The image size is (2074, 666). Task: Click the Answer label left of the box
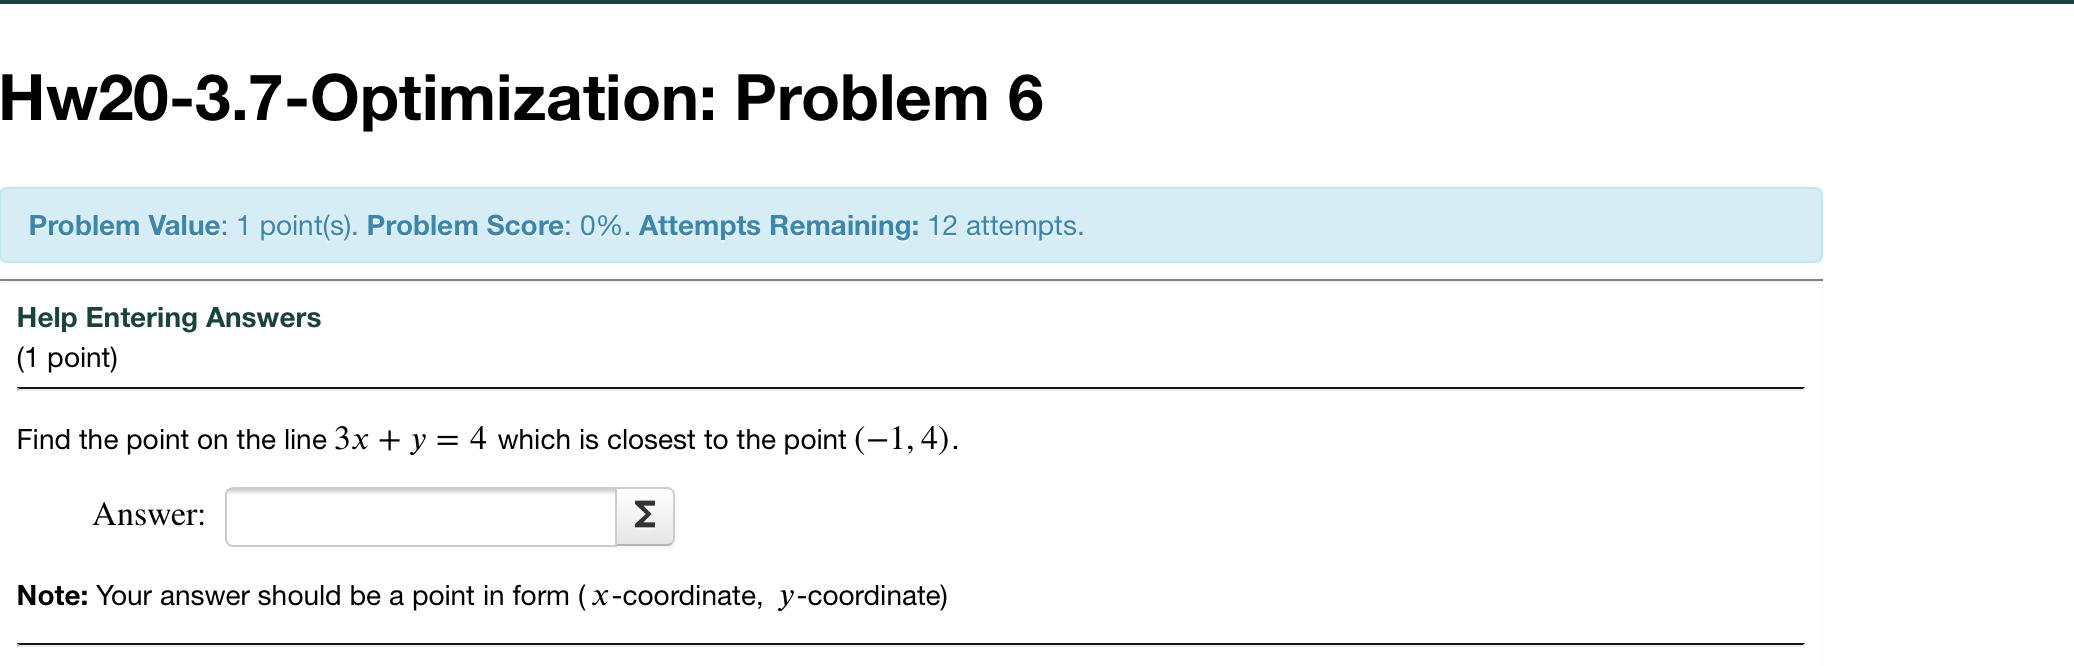pos(150,515)
